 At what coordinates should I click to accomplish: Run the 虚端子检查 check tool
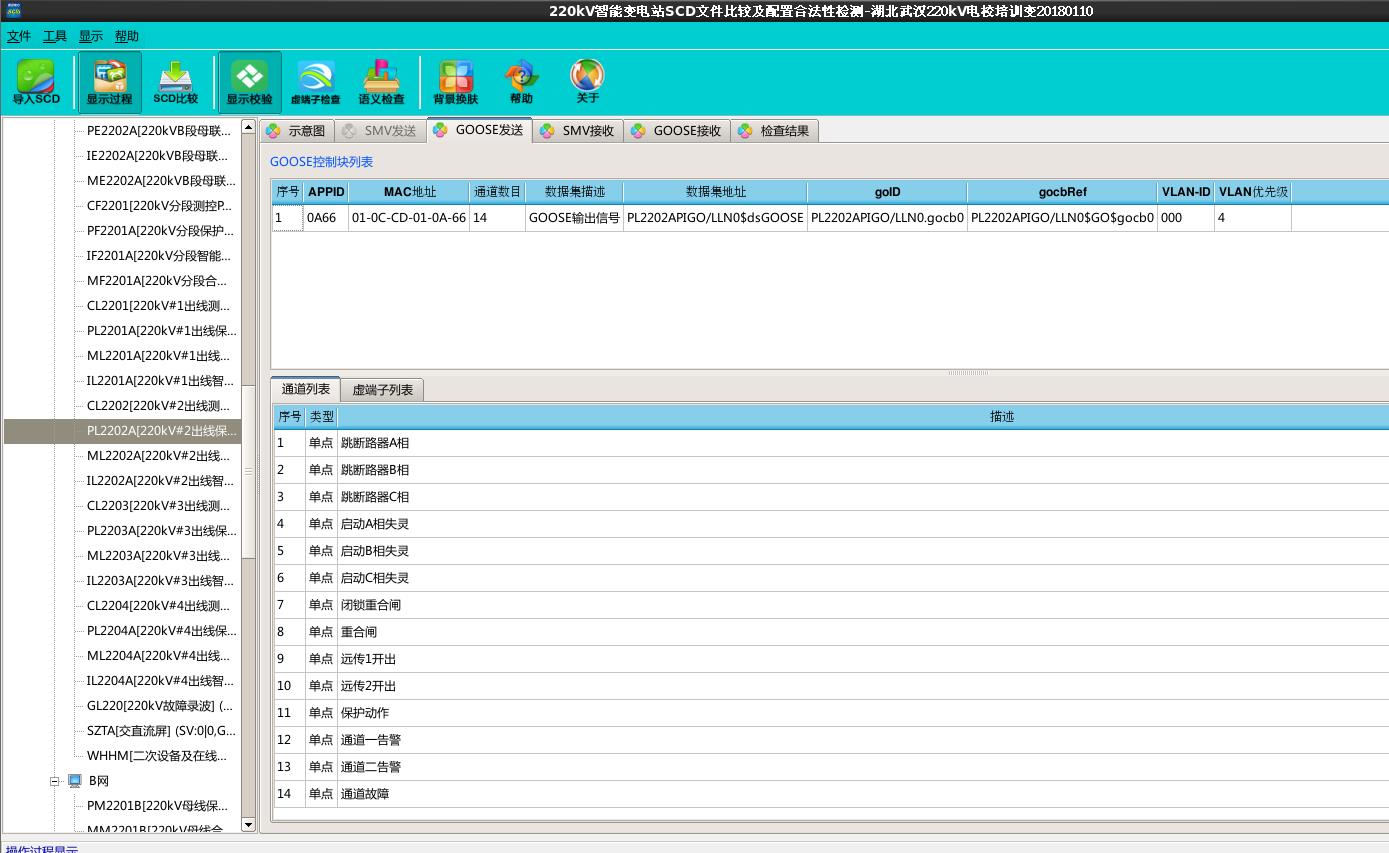[316, 82]
